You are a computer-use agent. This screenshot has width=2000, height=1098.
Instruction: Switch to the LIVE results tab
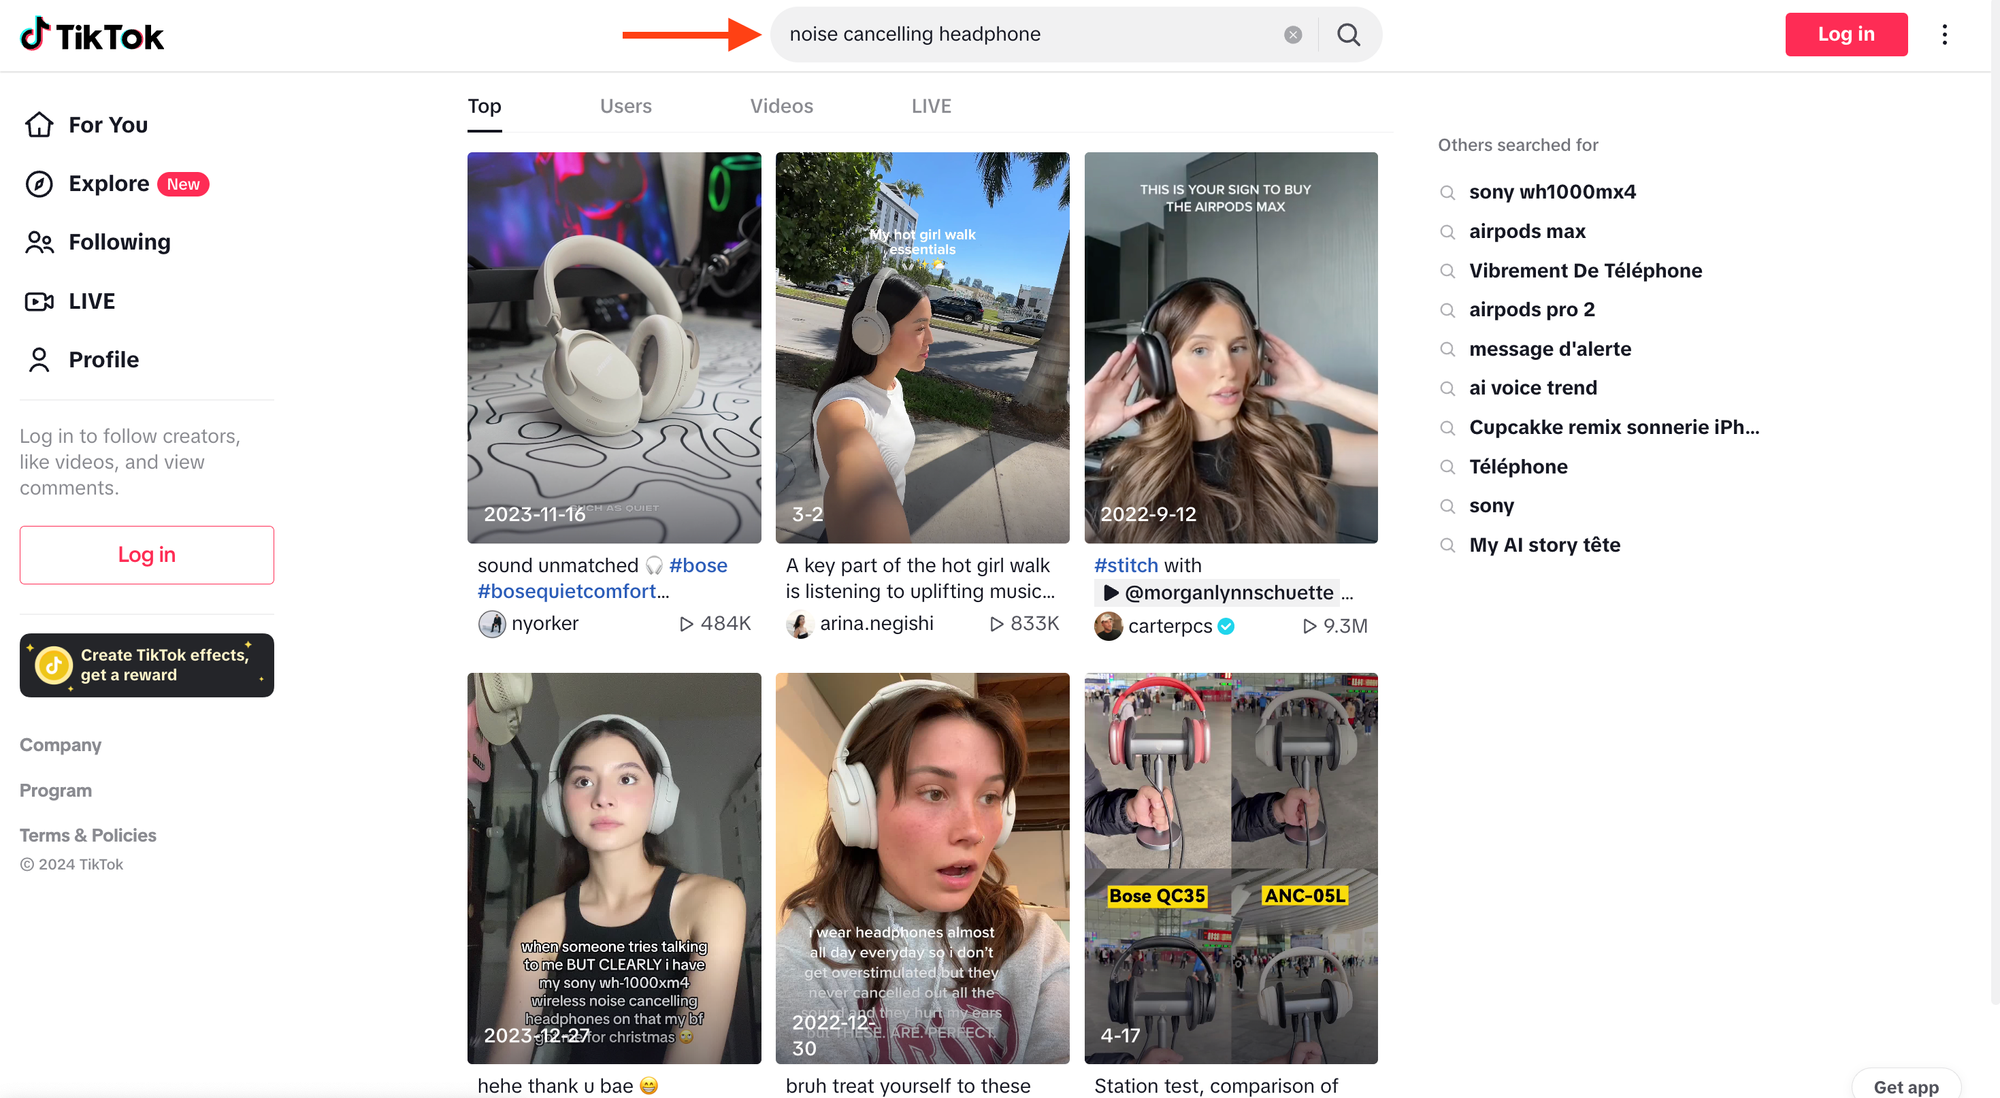click(931, 106)
